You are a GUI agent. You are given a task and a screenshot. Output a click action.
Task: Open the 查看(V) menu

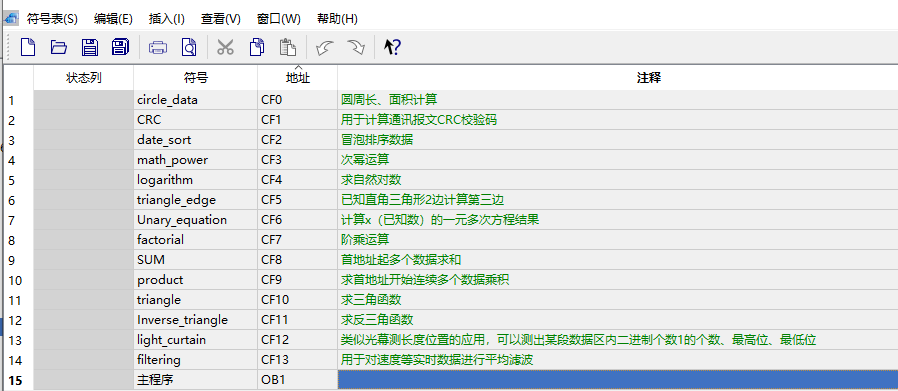tap(220, 19)
